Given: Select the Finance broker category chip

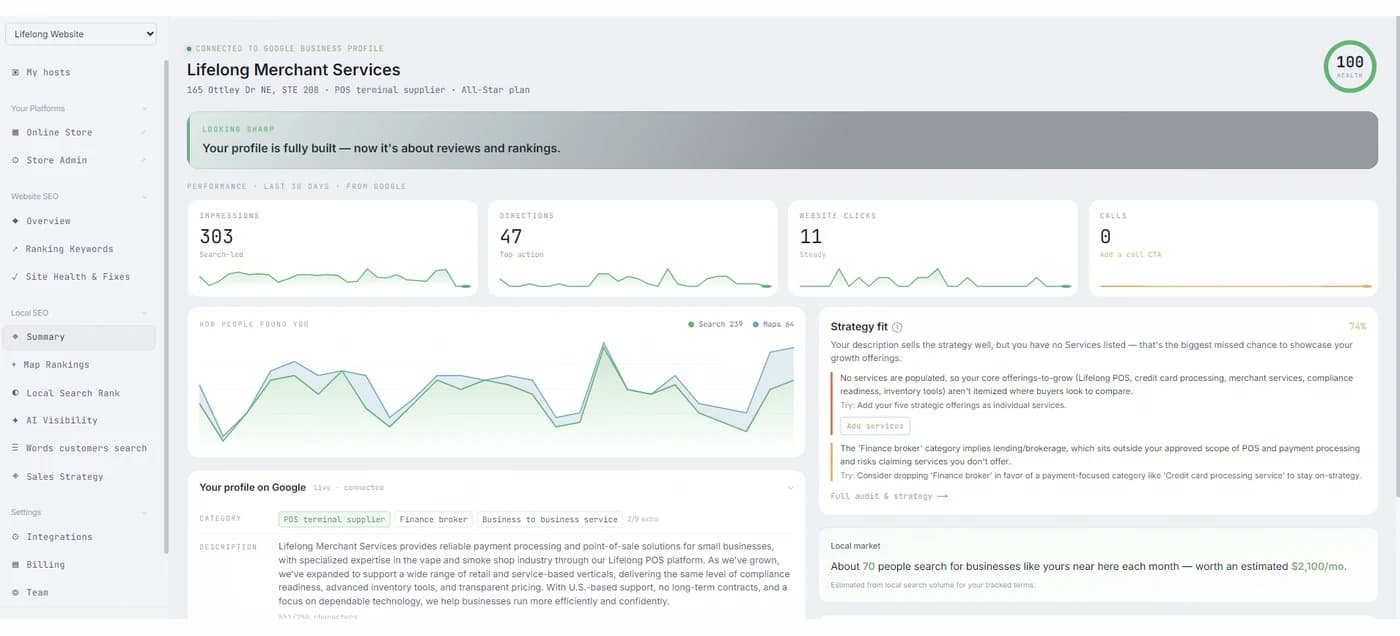Looking at the screenshot, I should (x=433, y=519).
